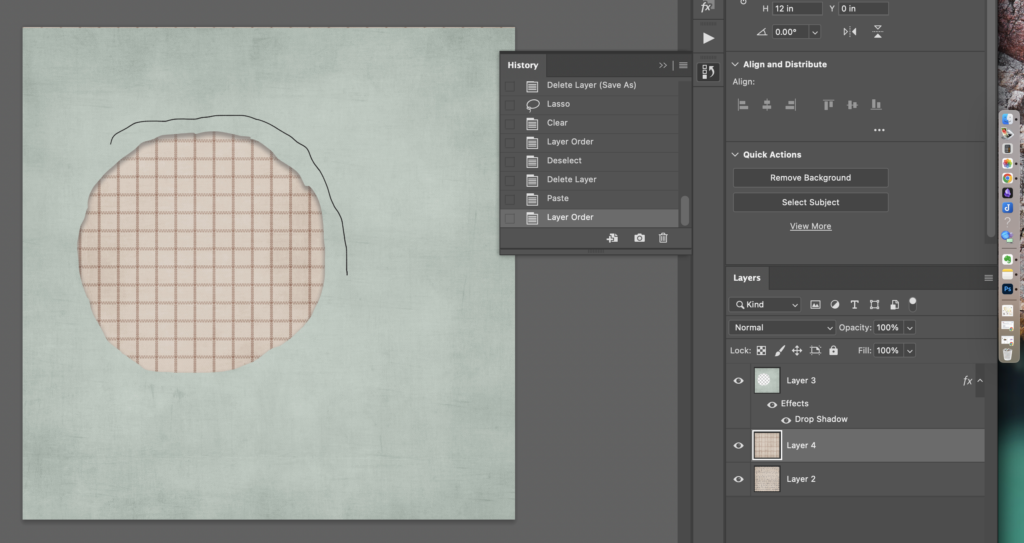Open the Fill slider dropdown arrow
This screenshot has width=1024, height=543.
pyautogui.click(x=910, y=351)
